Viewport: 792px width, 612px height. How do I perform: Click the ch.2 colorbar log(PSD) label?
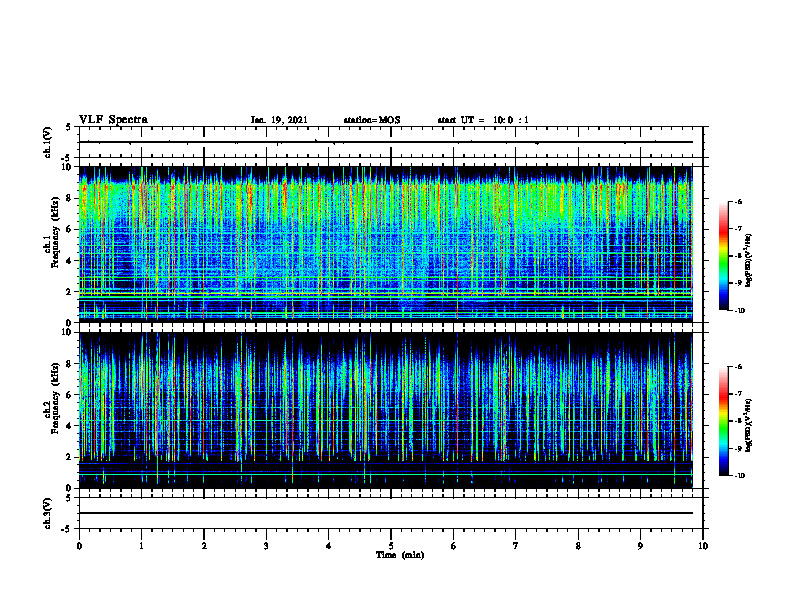pyautogui.click(x=749, y=425)
